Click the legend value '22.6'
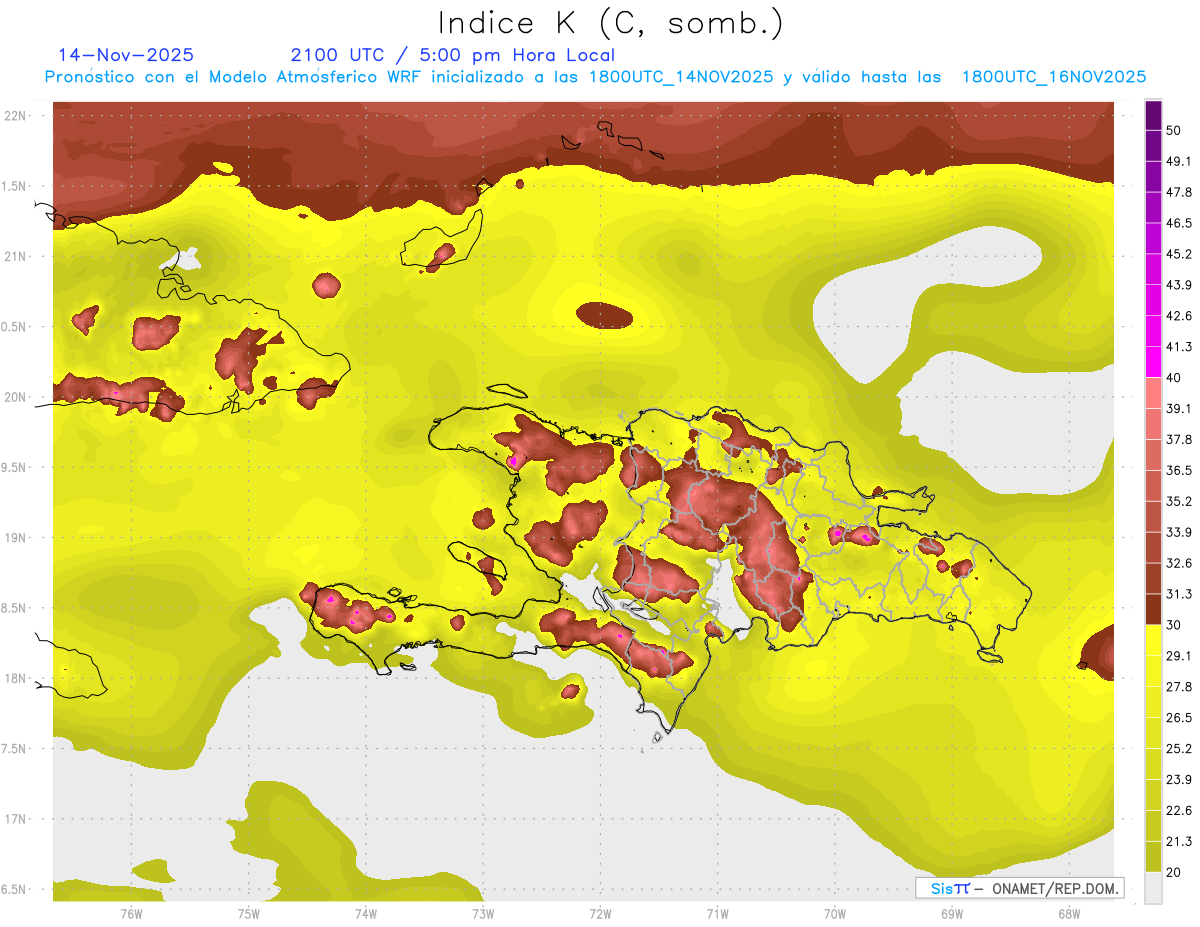This screenshot has width=1200, height=927. [x=1179, y=811]
